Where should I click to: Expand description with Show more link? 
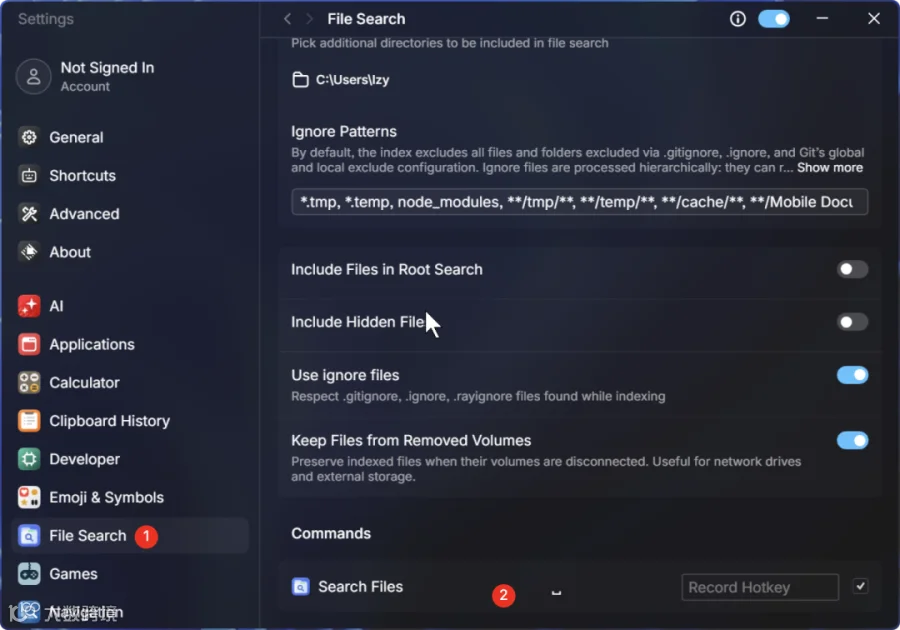coord(829,168)
